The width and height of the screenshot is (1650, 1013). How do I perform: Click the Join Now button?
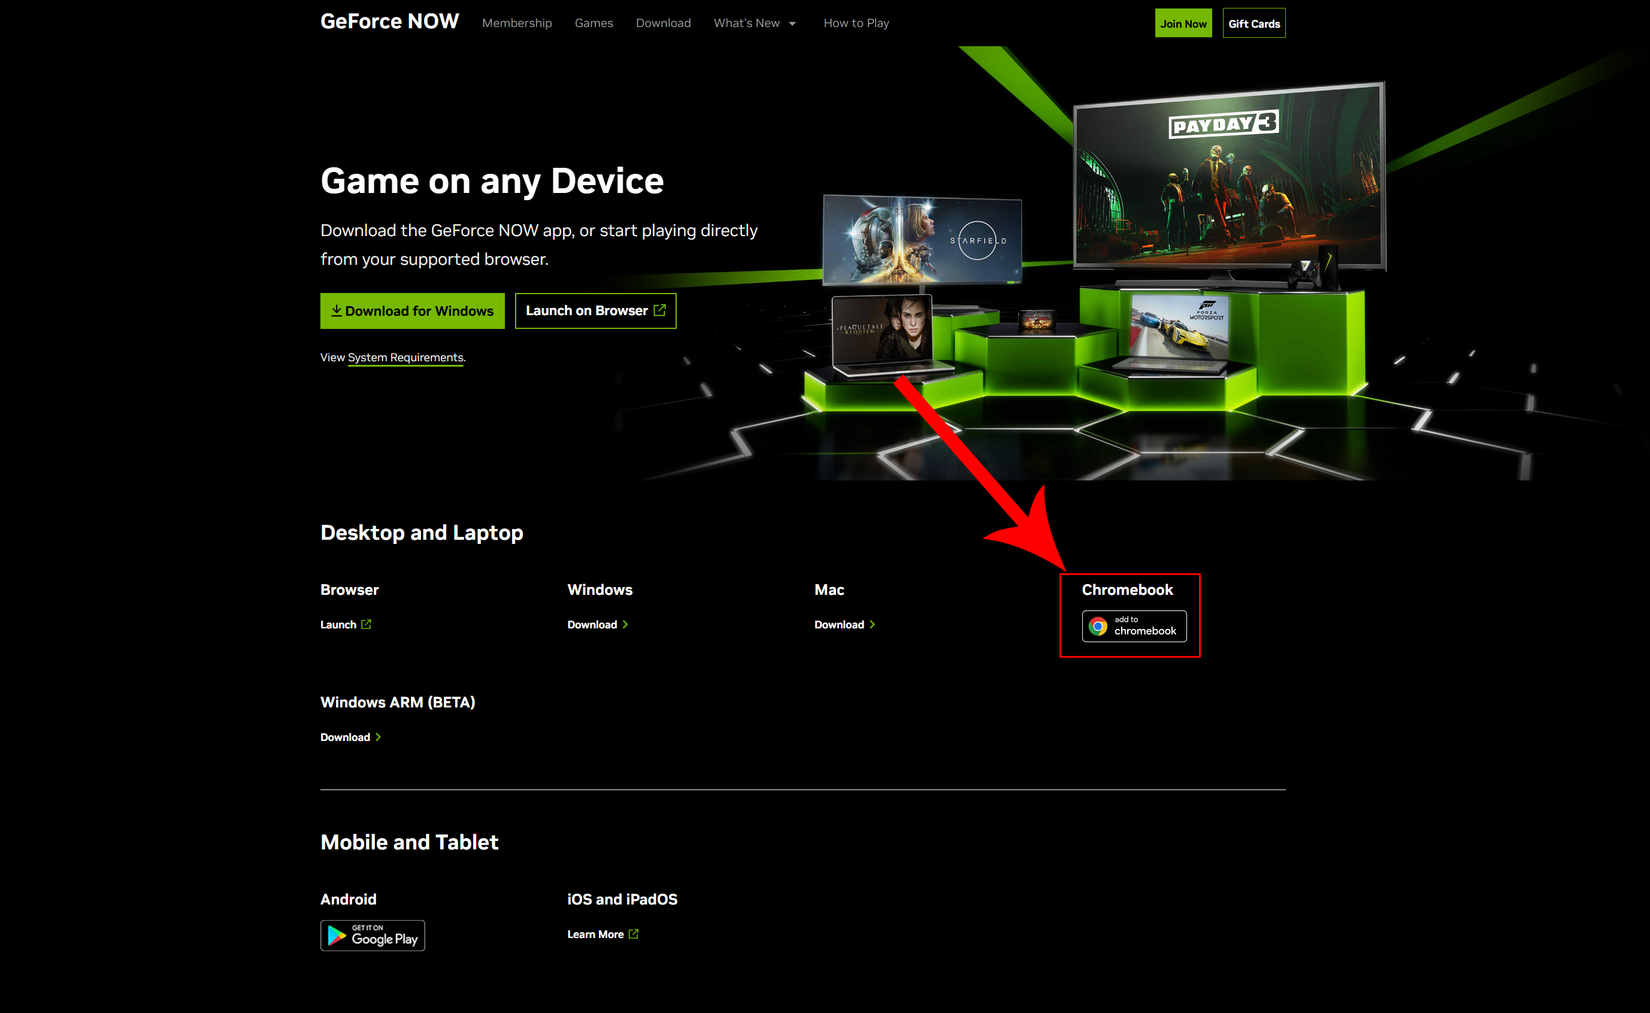click(1183, 22)
